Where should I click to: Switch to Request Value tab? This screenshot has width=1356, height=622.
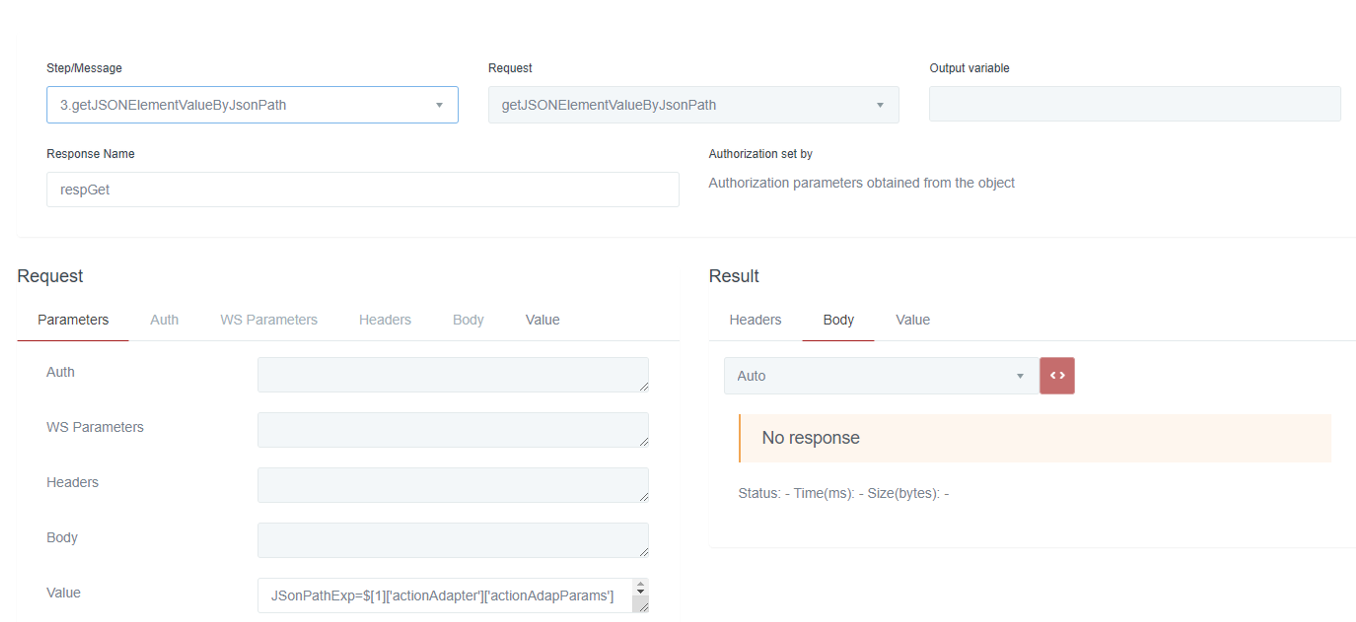542,320
